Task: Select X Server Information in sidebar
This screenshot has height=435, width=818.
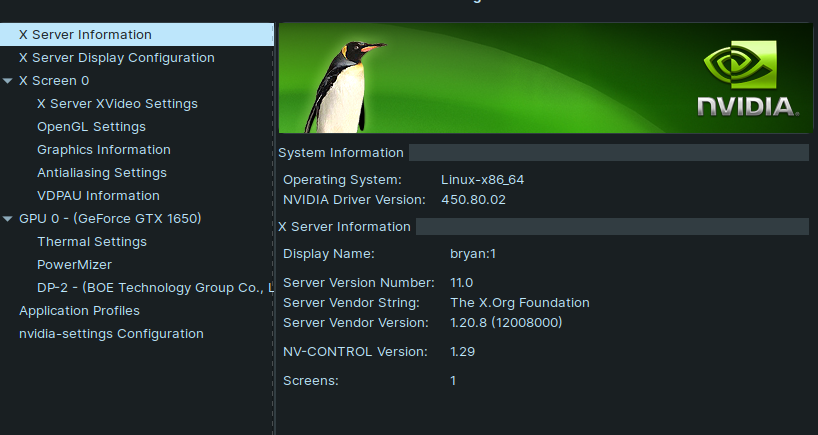Action: (x=85, y=35)
